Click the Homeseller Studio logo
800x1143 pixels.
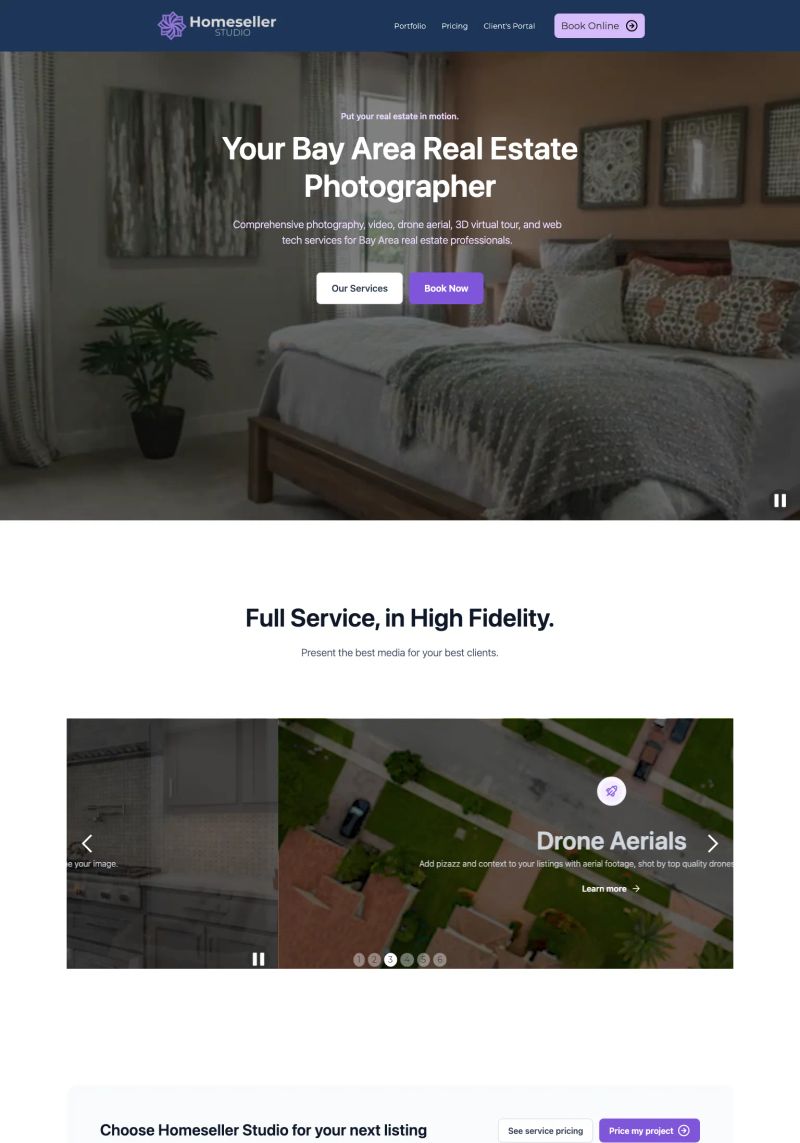point(217,26)
